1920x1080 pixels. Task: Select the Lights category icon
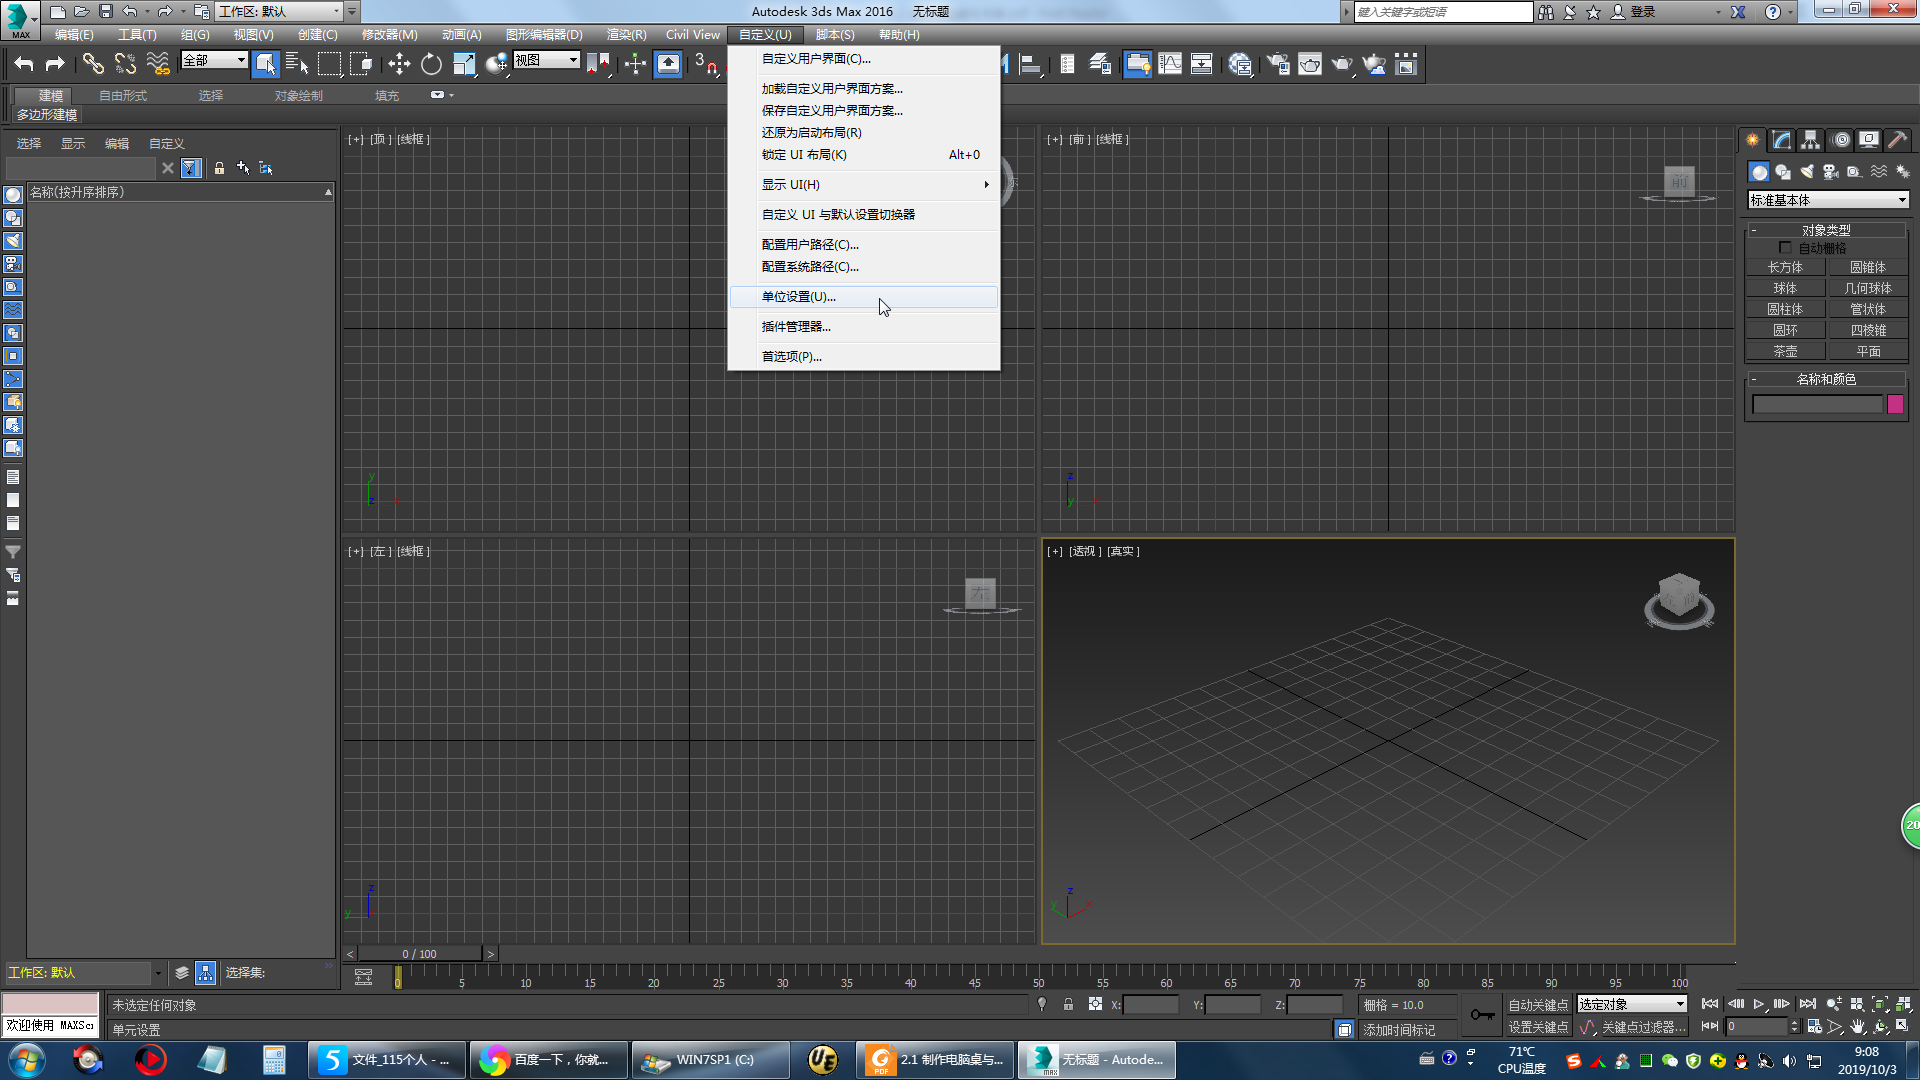click(1807, 172)
